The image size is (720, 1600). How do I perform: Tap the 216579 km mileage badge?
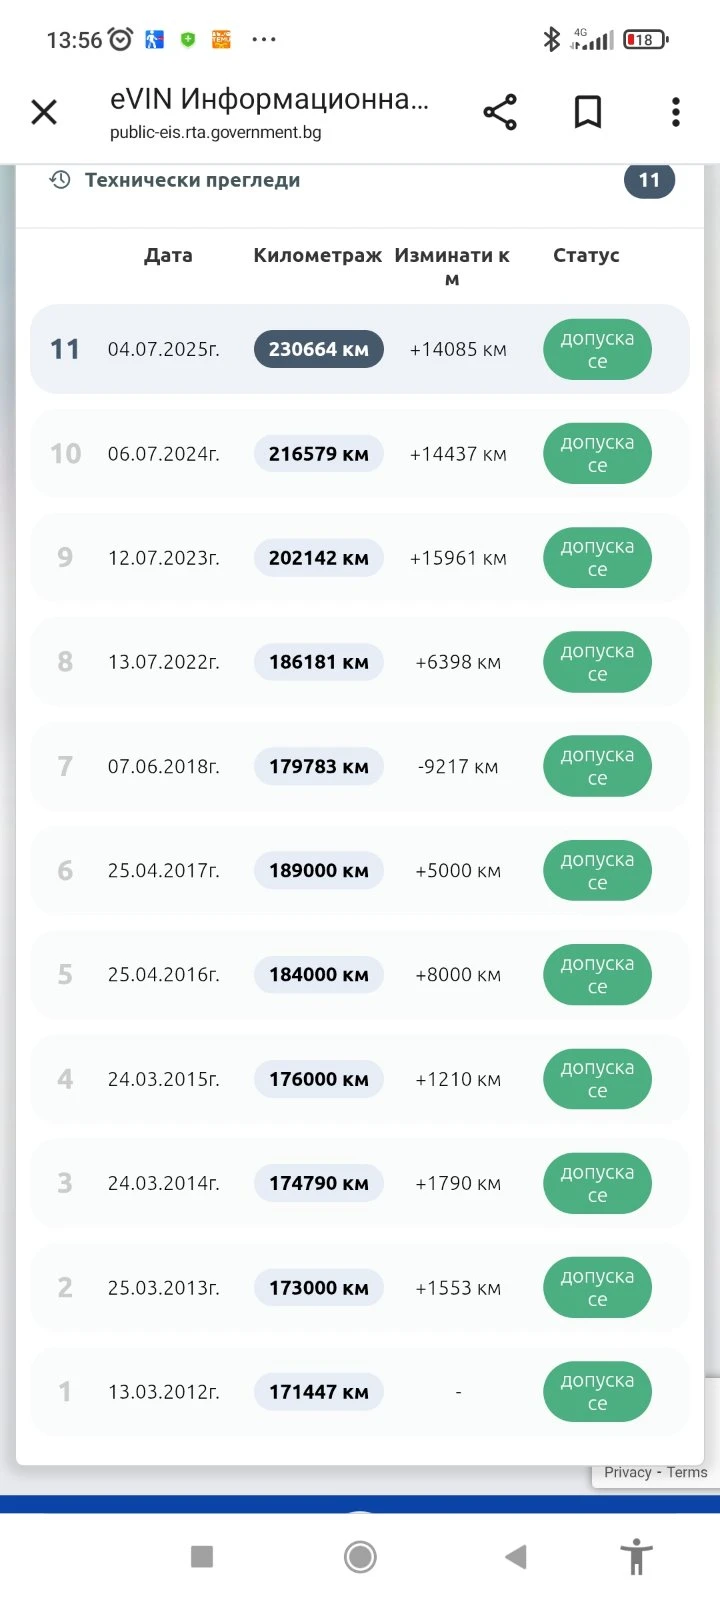click(318, 454)
